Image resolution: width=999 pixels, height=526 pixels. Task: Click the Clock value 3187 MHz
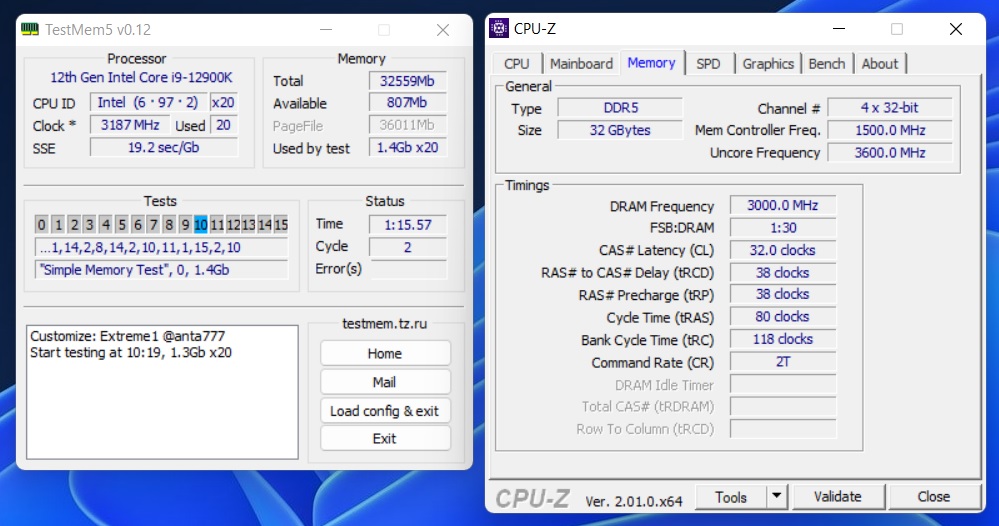(130, 125)
